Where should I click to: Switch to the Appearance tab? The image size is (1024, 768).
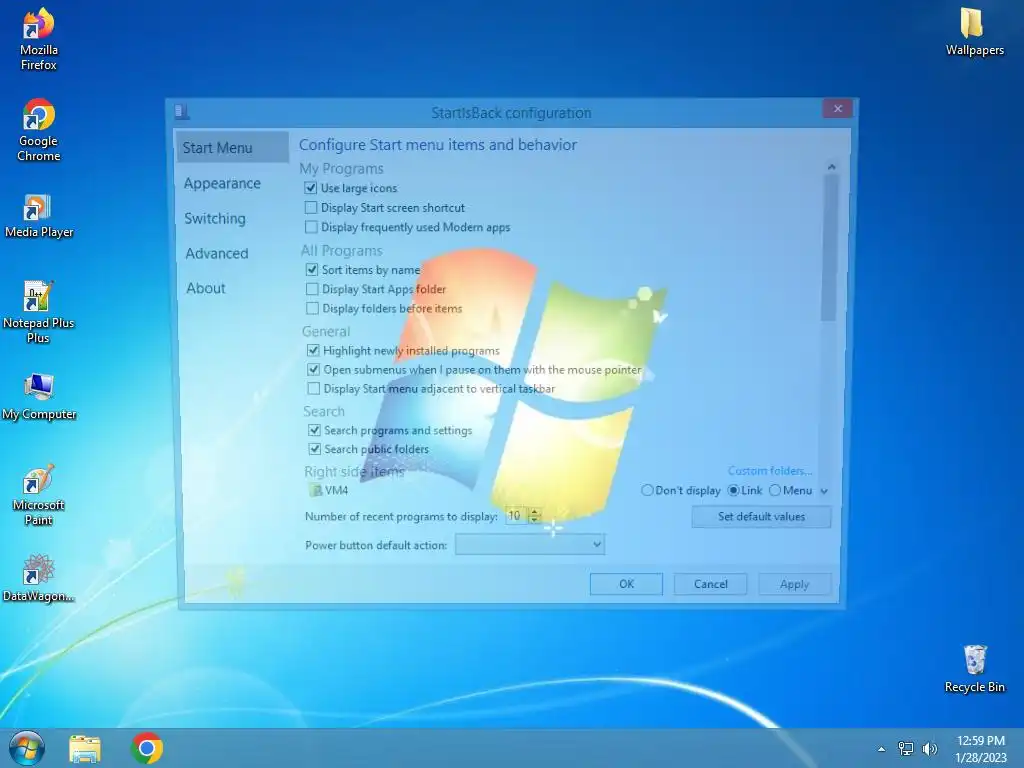[222, 184]
